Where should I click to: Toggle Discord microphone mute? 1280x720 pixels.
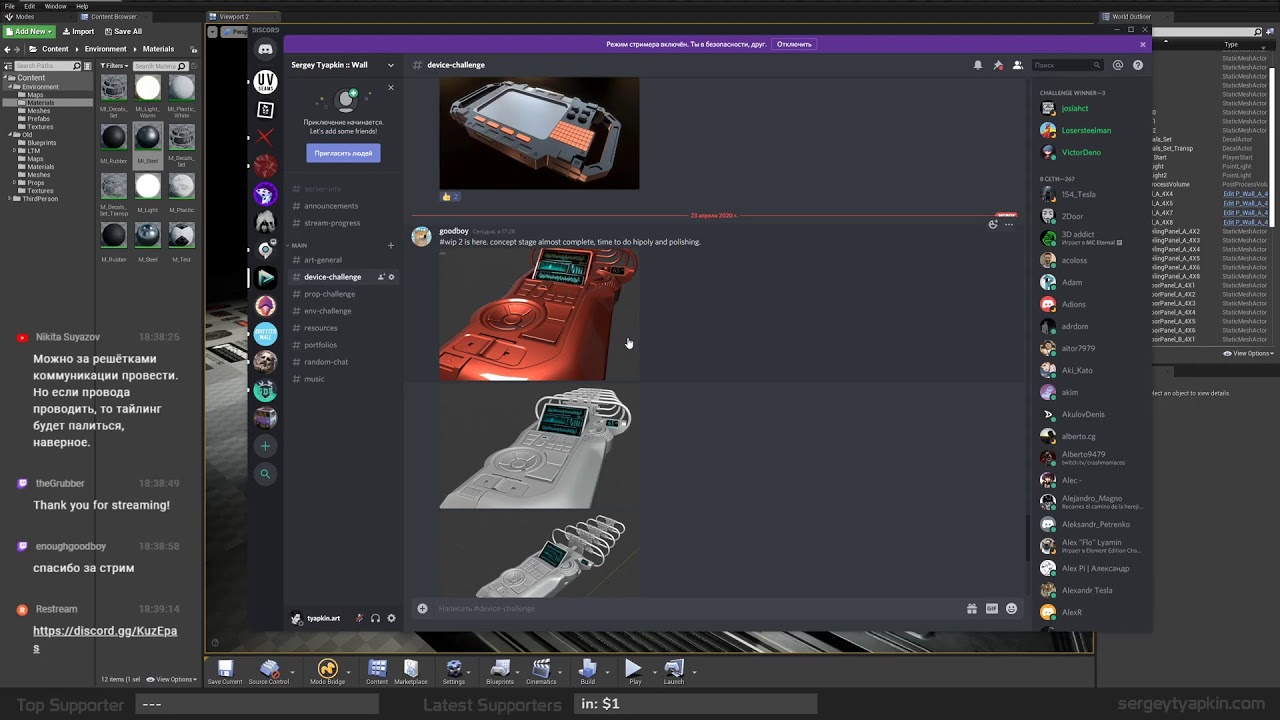[359, 618]
